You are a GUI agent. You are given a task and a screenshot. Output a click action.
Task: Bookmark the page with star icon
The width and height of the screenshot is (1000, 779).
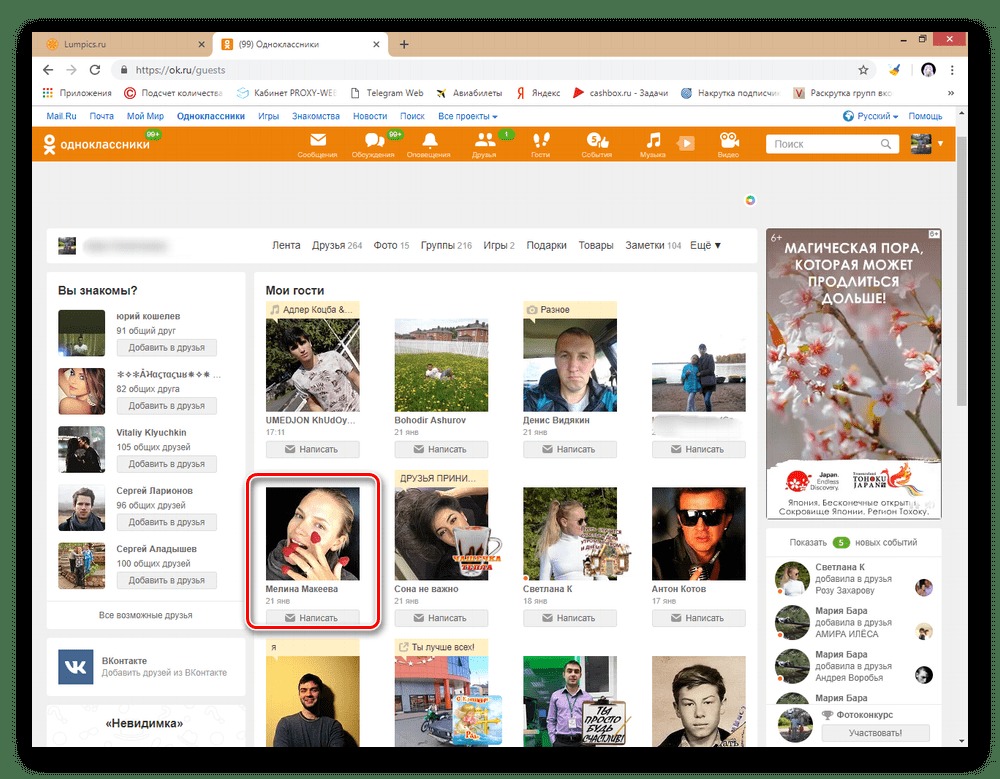(x=863, y=70)
